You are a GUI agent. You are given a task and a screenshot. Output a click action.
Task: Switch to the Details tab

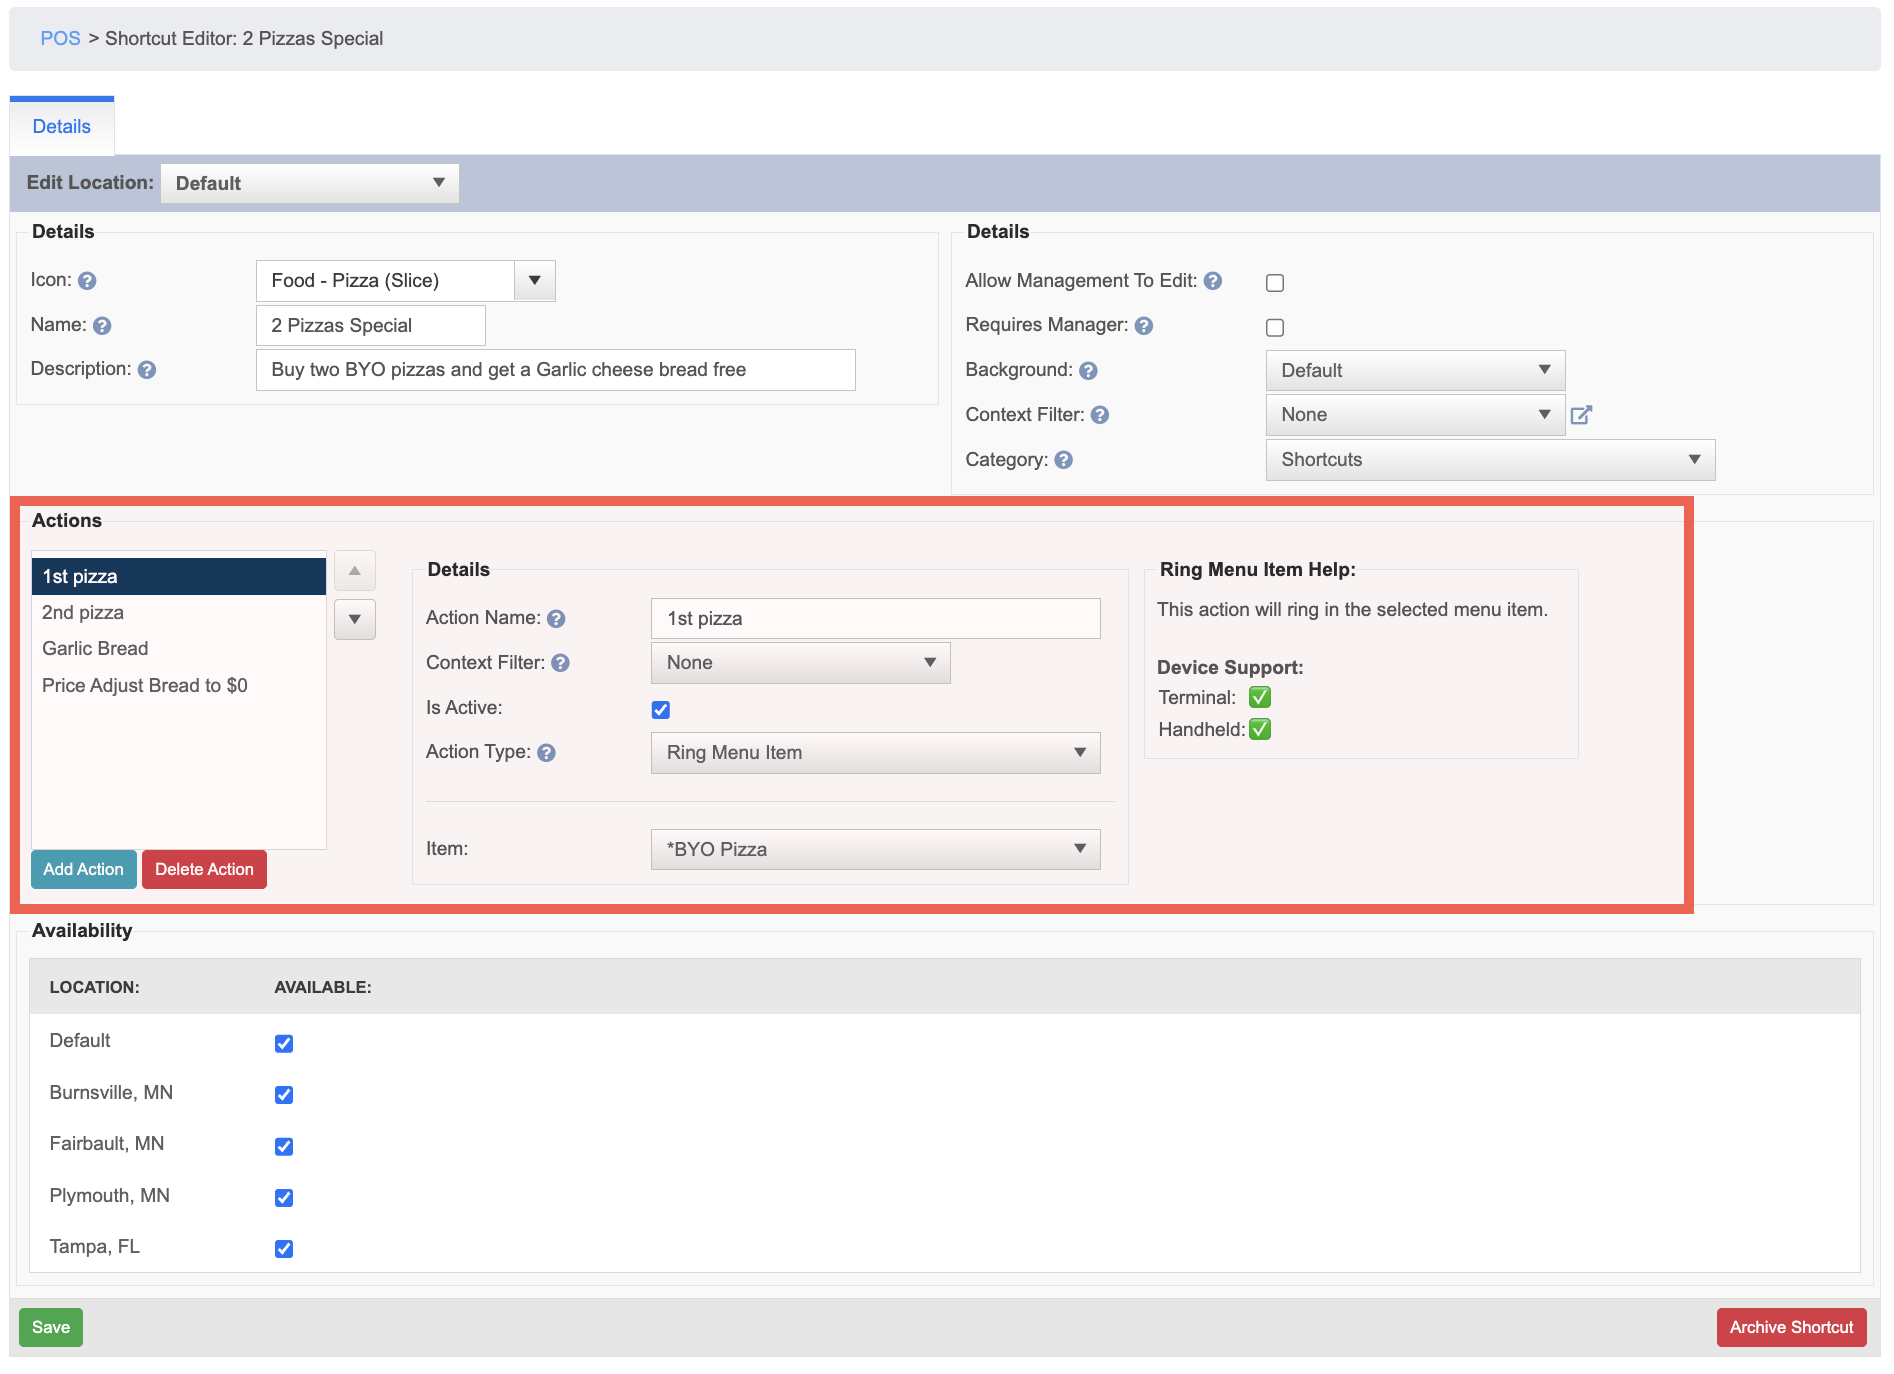pyautogui.click(x=62, y=127)
